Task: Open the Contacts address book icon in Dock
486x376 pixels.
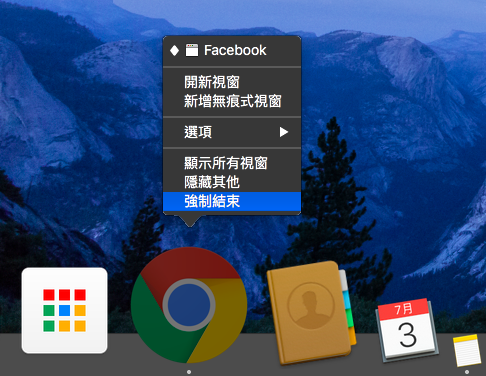Action: [x=312, y=312]
